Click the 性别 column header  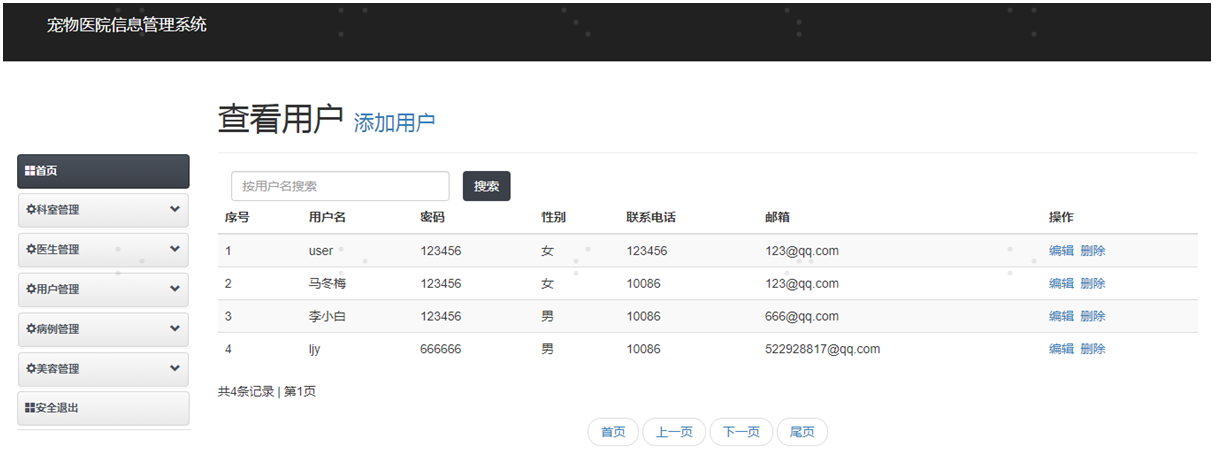pos(553,218)
